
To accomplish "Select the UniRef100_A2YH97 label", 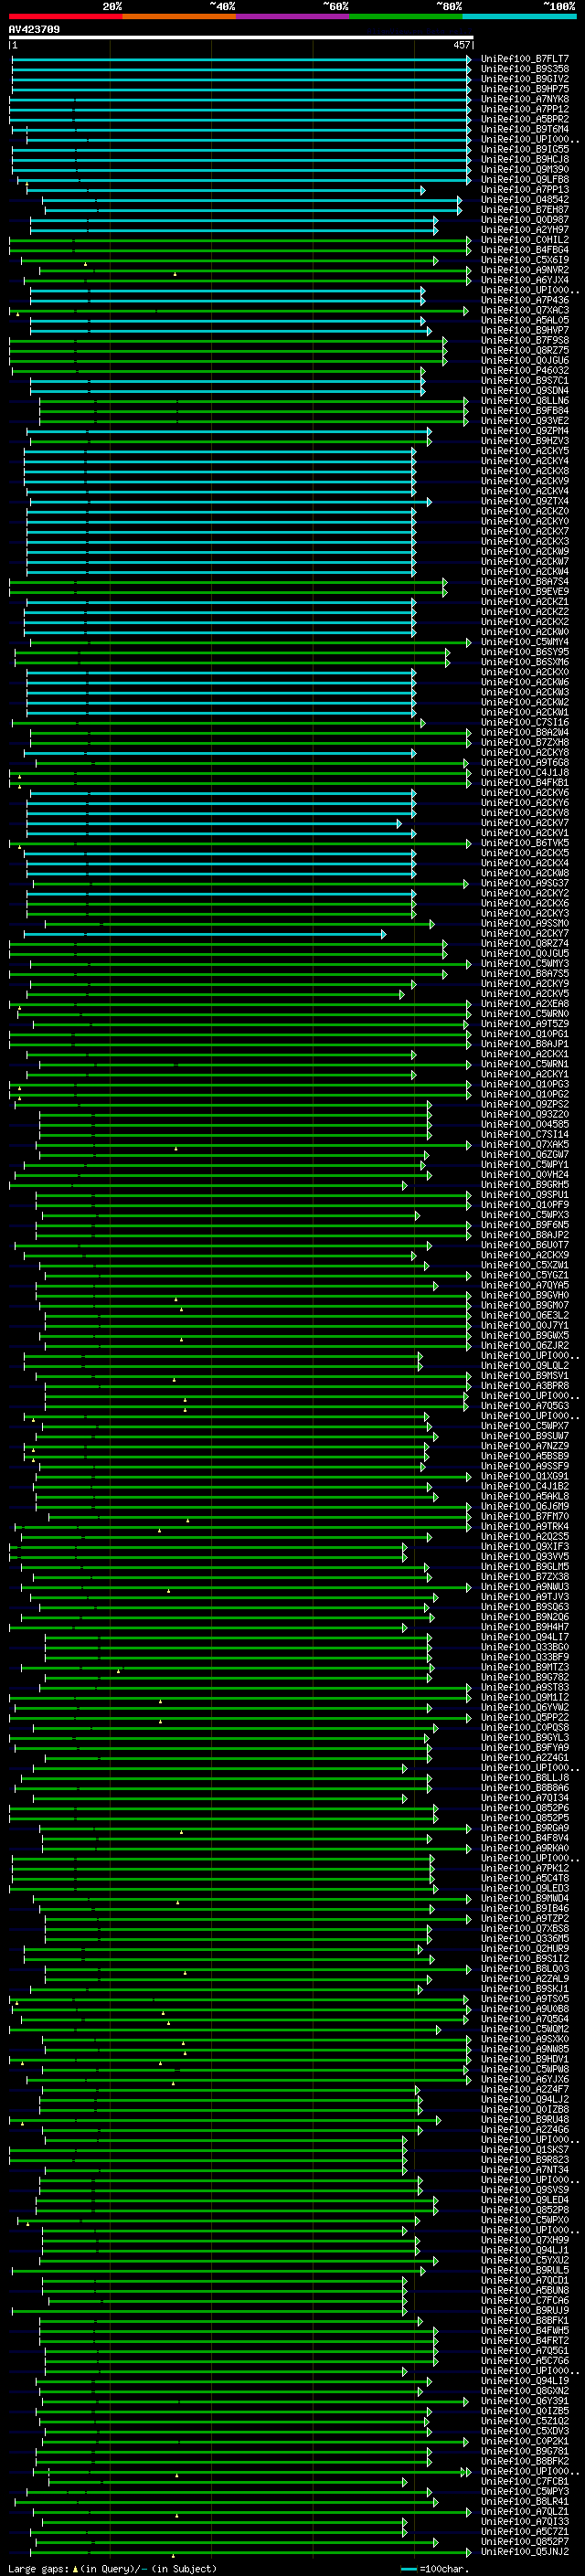I will [x=524, y=230].
